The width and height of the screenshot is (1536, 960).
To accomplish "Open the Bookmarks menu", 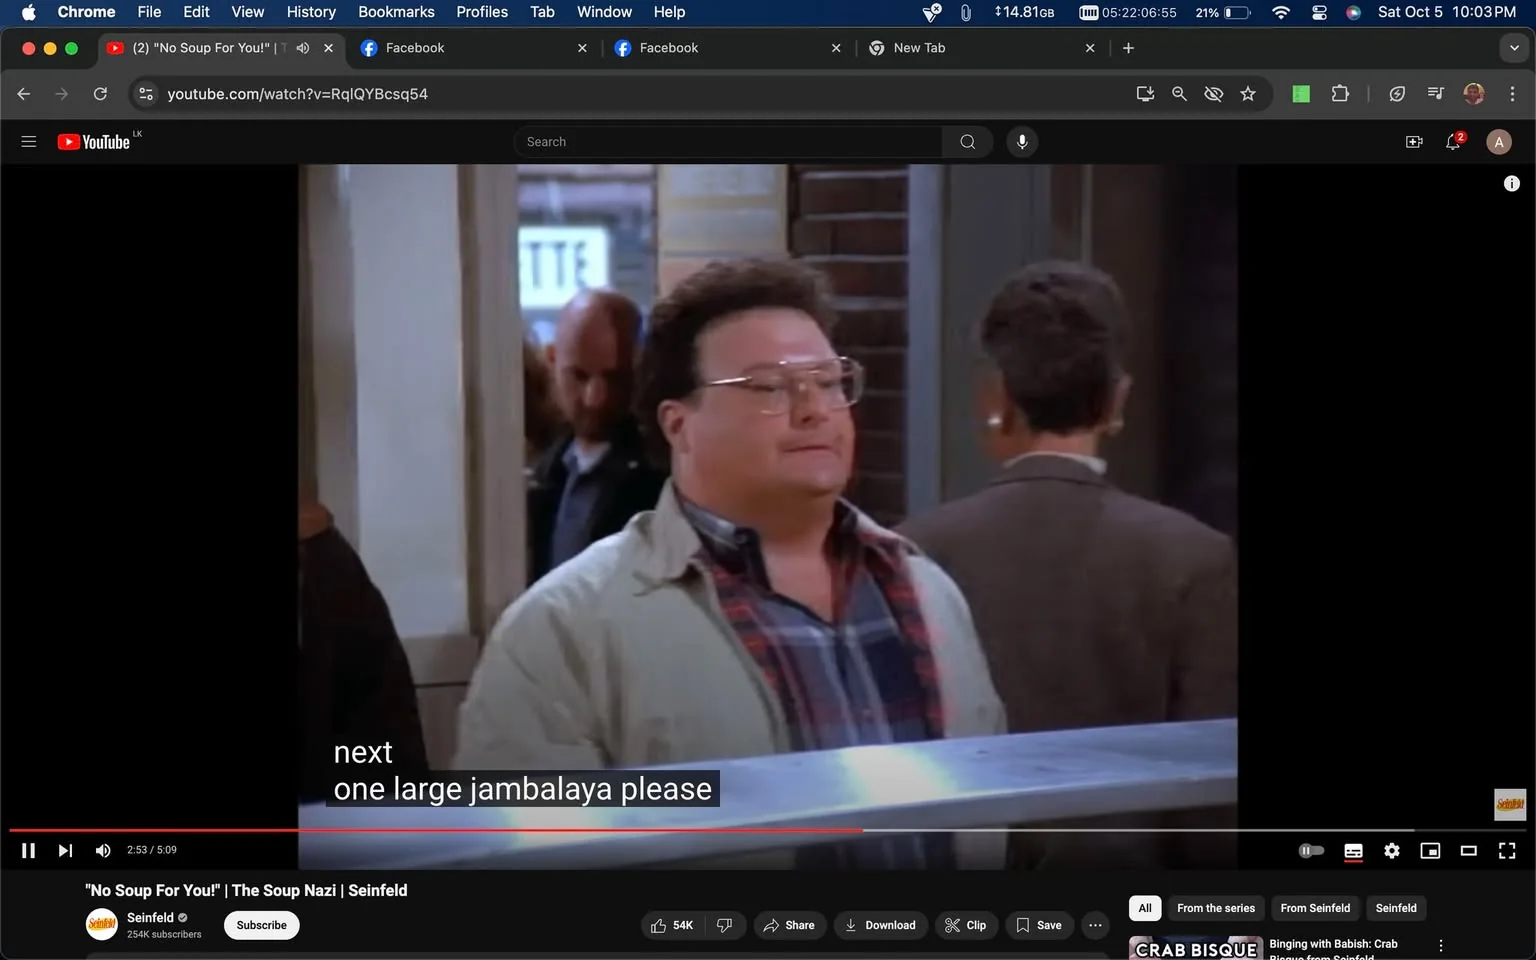I will tap(396, 12).
